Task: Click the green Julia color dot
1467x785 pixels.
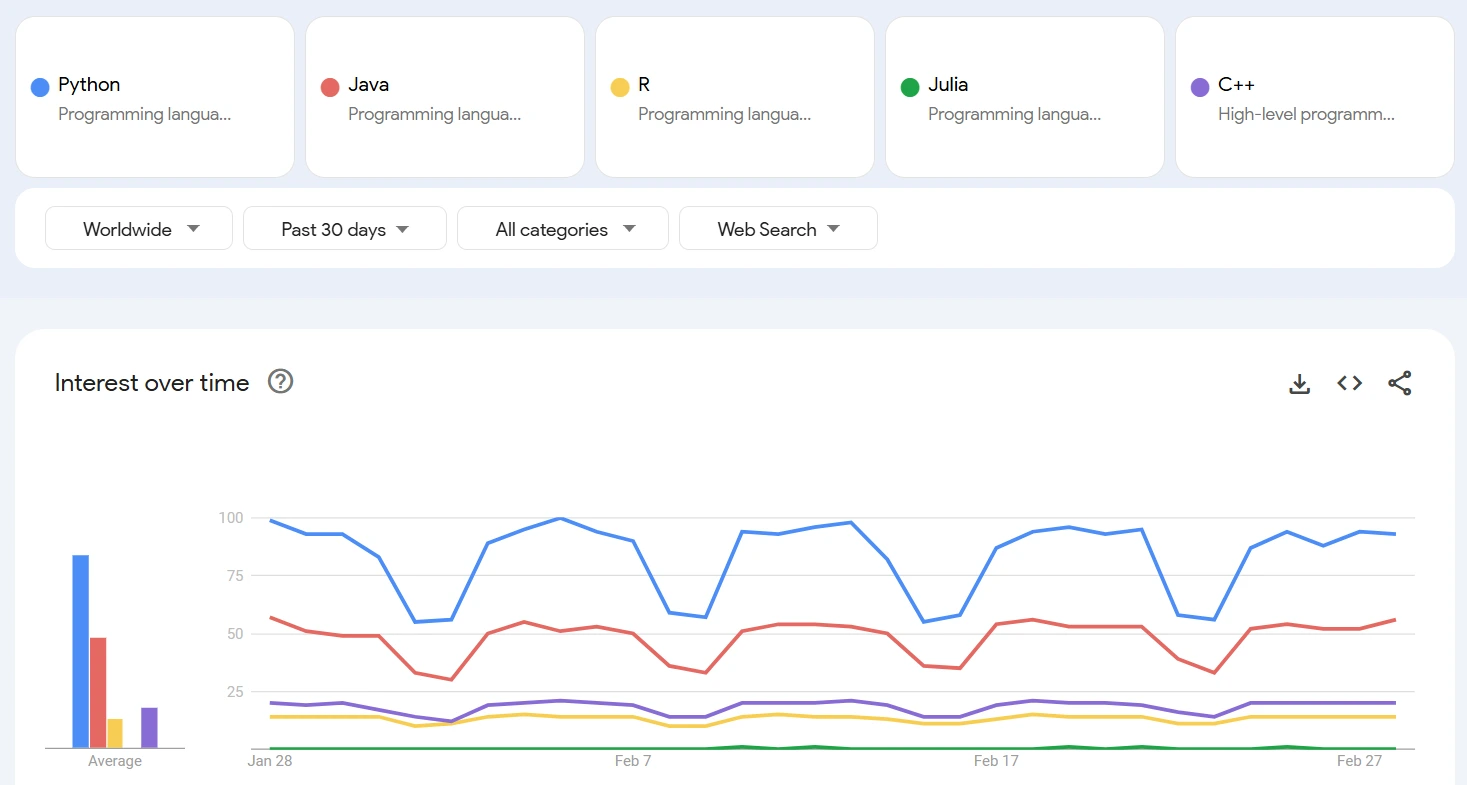Action: pos(910,88)
